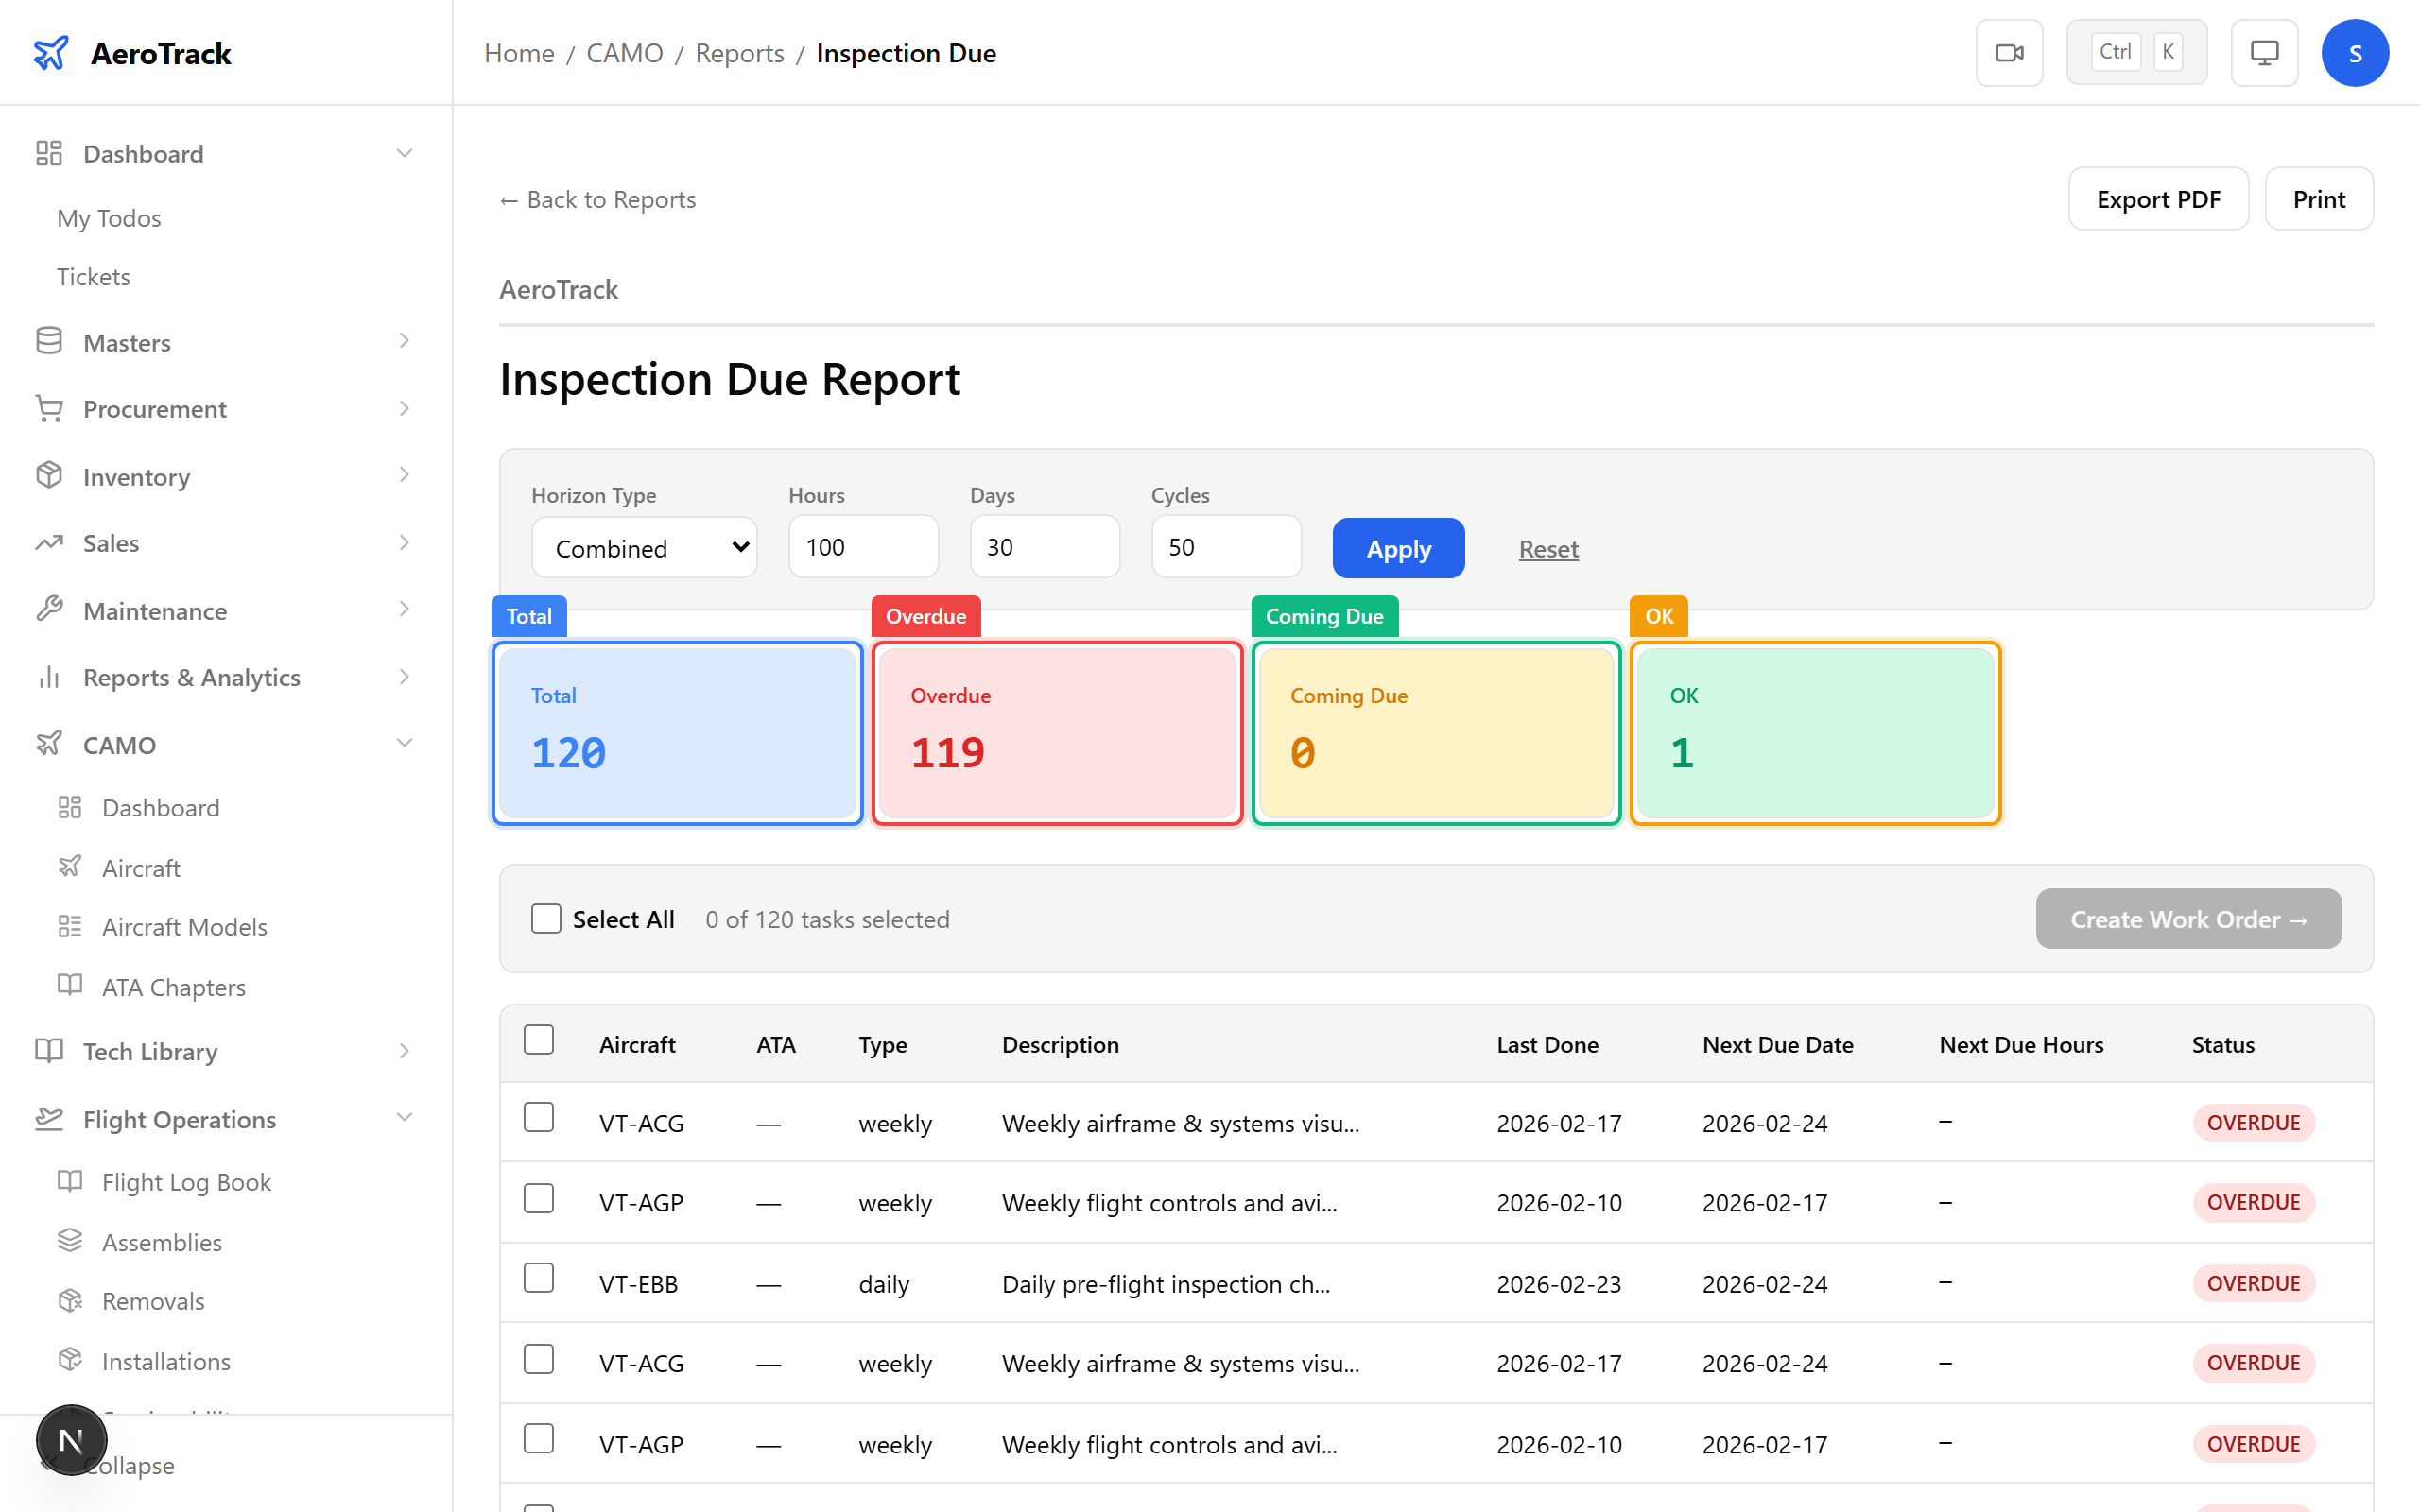Viewport: 2420px width, 1512px height.
Task: Click the Reset link
Action: tap(1548, 549)
